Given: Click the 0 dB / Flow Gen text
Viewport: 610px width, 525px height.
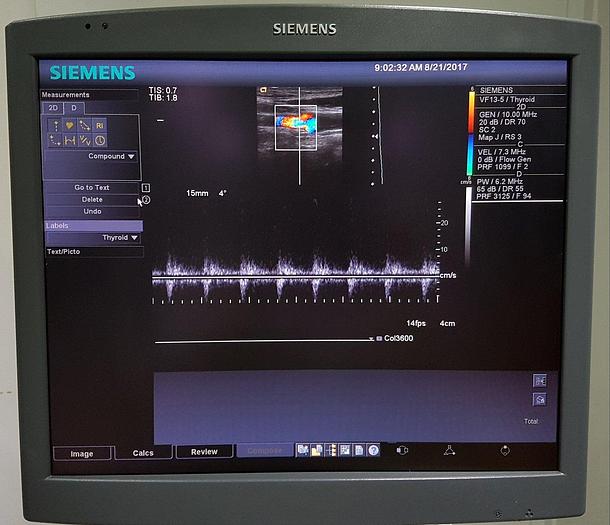Looking at the screenshot, I should pyautogui.click(x=504, y=159).
